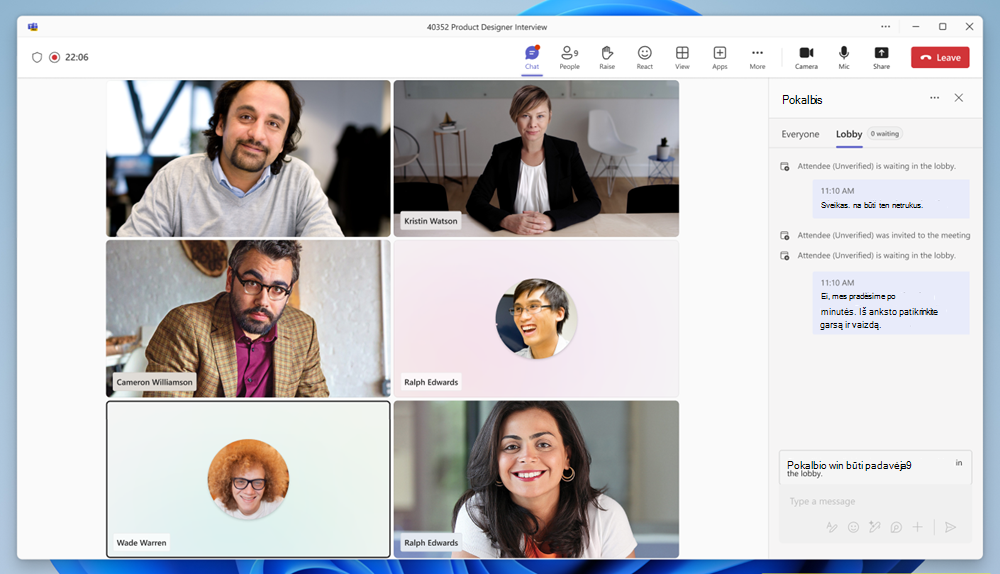This screenshot has width=1000, height=574.
Task: Open the View layout options
Action: click(x=682, y=57)
